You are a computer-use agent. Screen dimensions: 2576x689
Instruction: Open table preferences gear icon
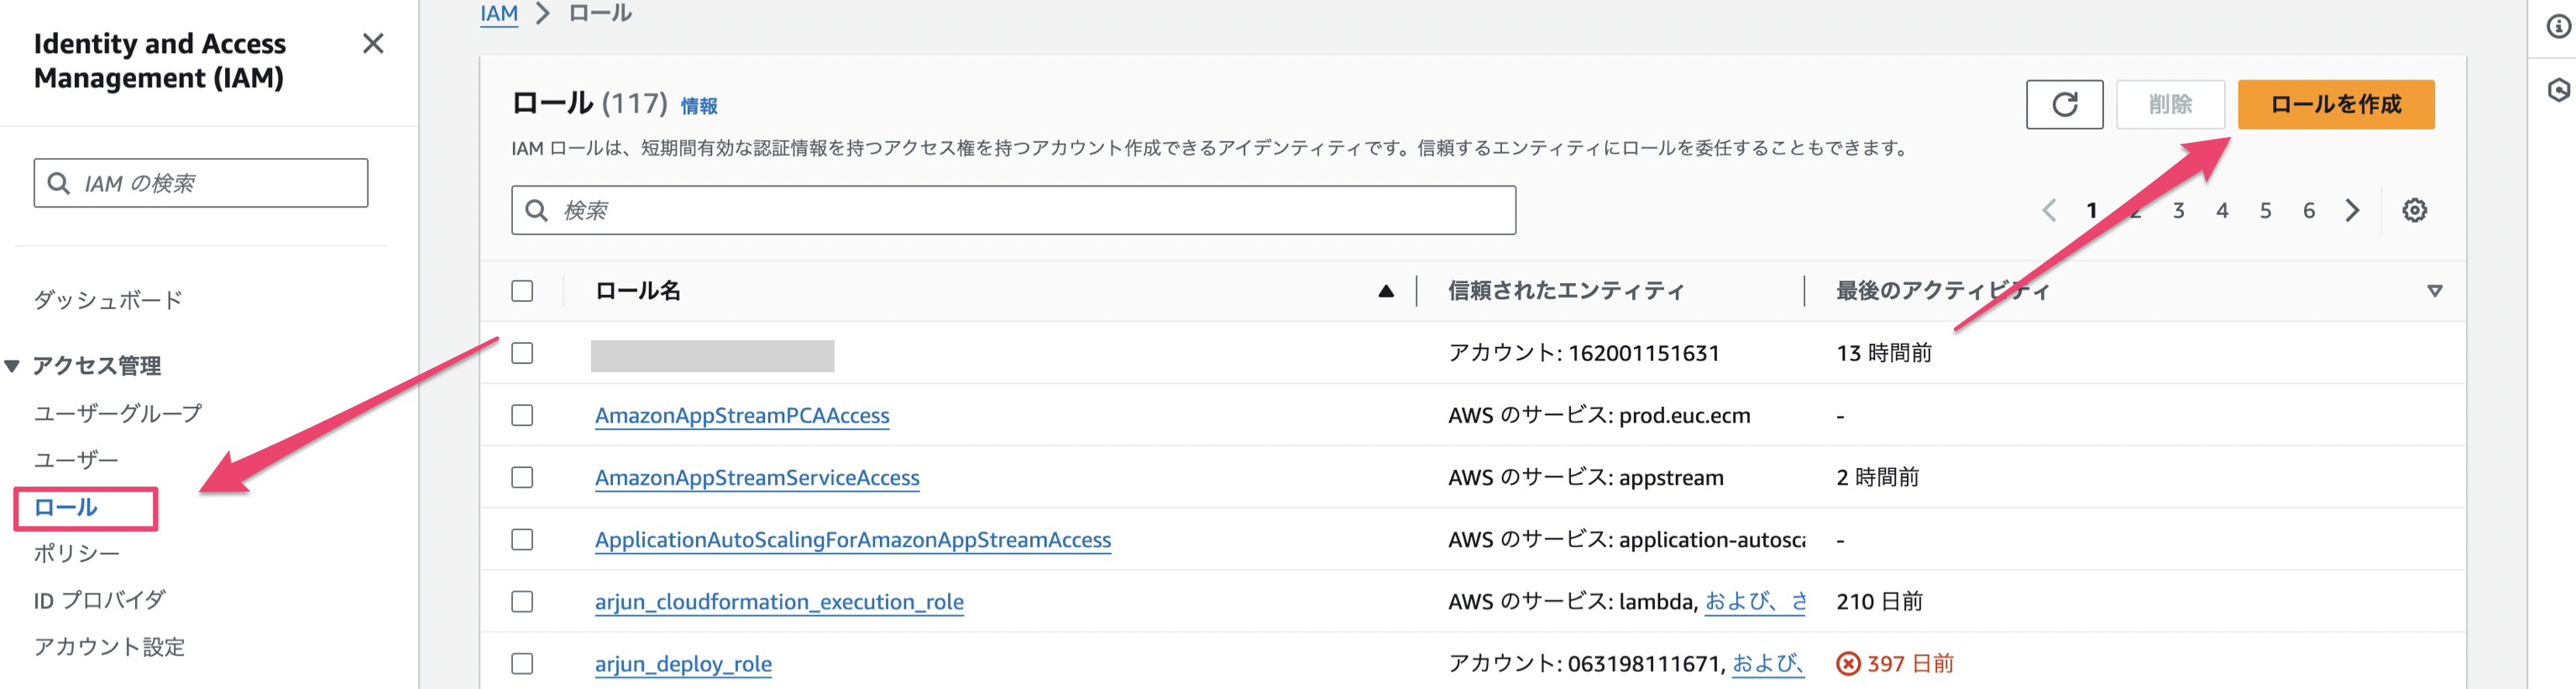pyautogui.click(x=2414, y=210)
